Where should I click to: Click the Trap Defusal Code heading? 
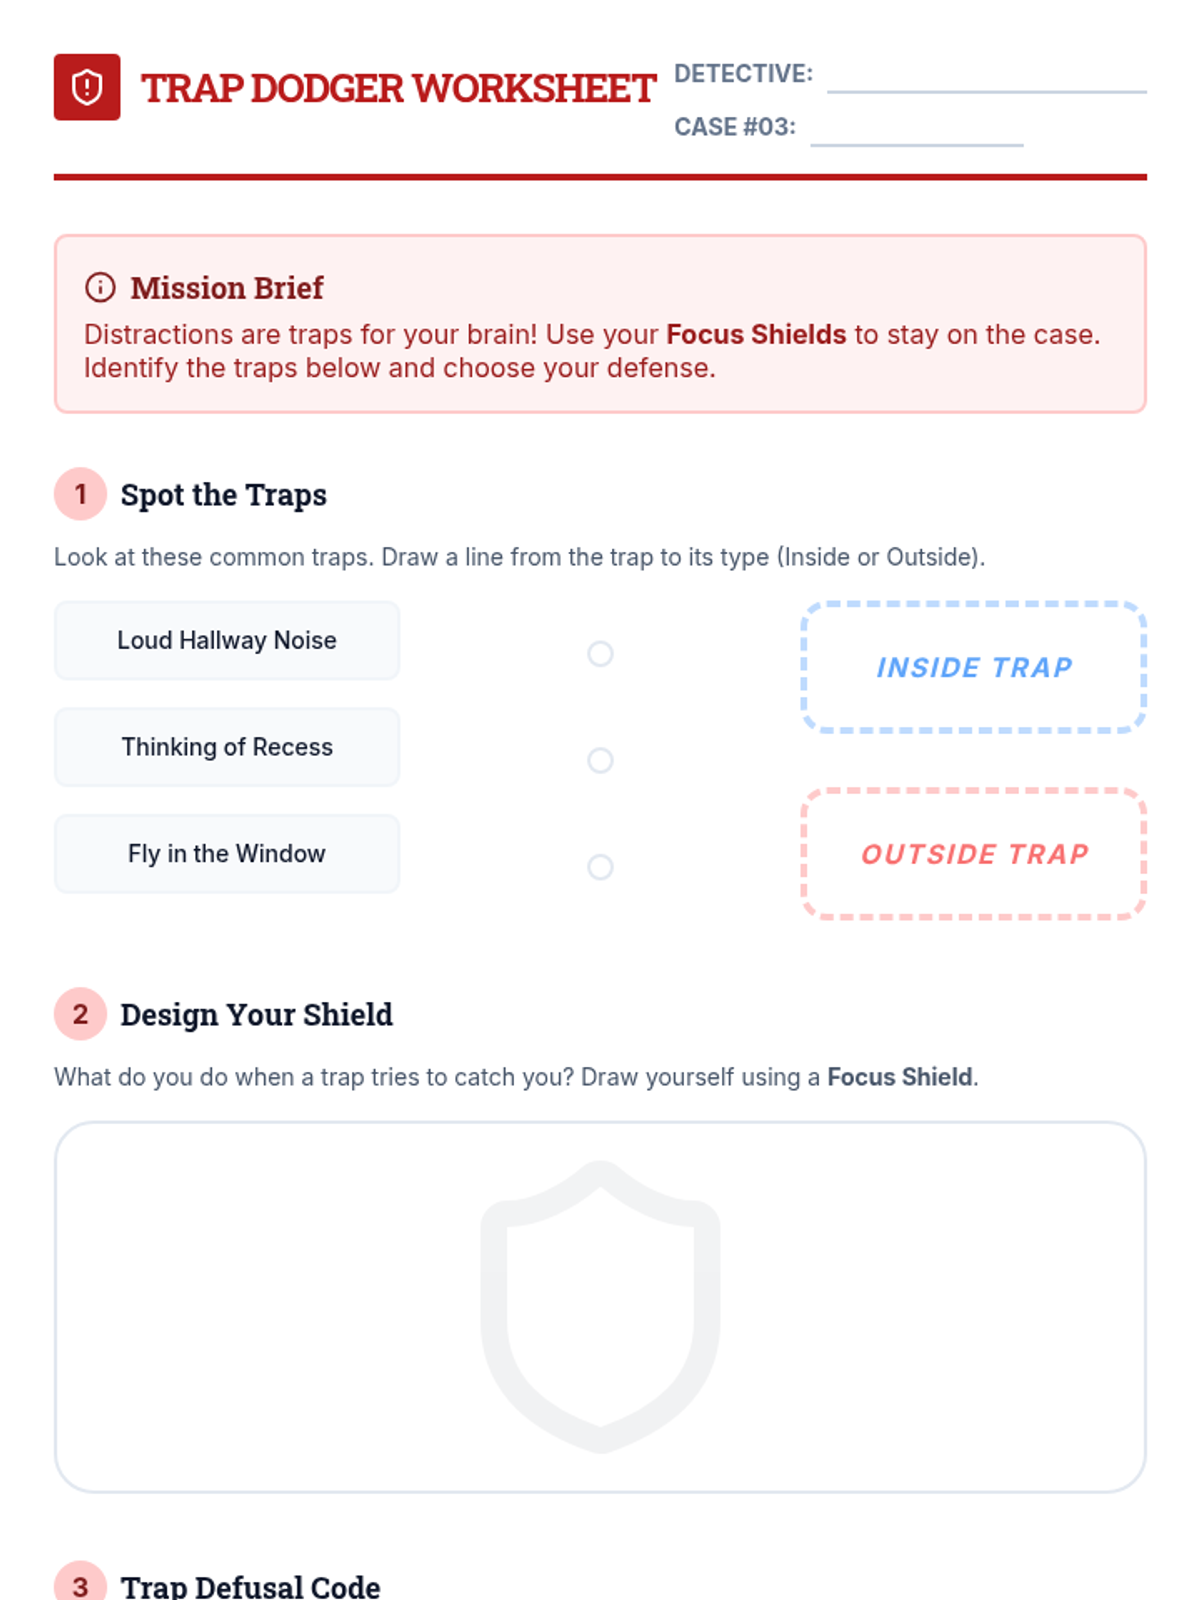click(x=250, y=1586)
